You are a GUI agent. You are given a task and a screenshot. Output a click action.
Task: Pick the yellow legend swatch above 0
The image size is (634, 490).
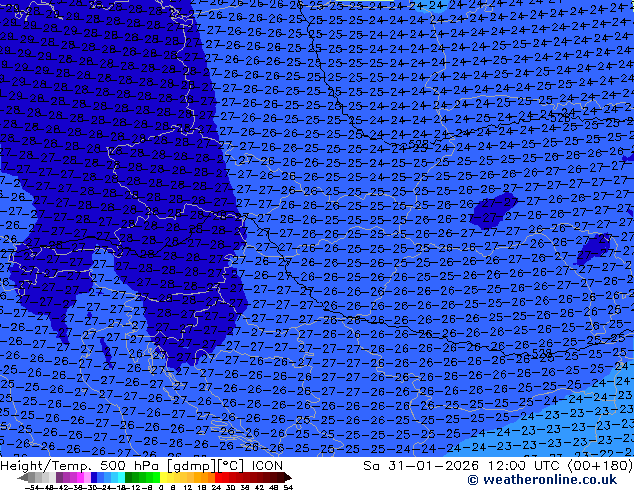163,477
